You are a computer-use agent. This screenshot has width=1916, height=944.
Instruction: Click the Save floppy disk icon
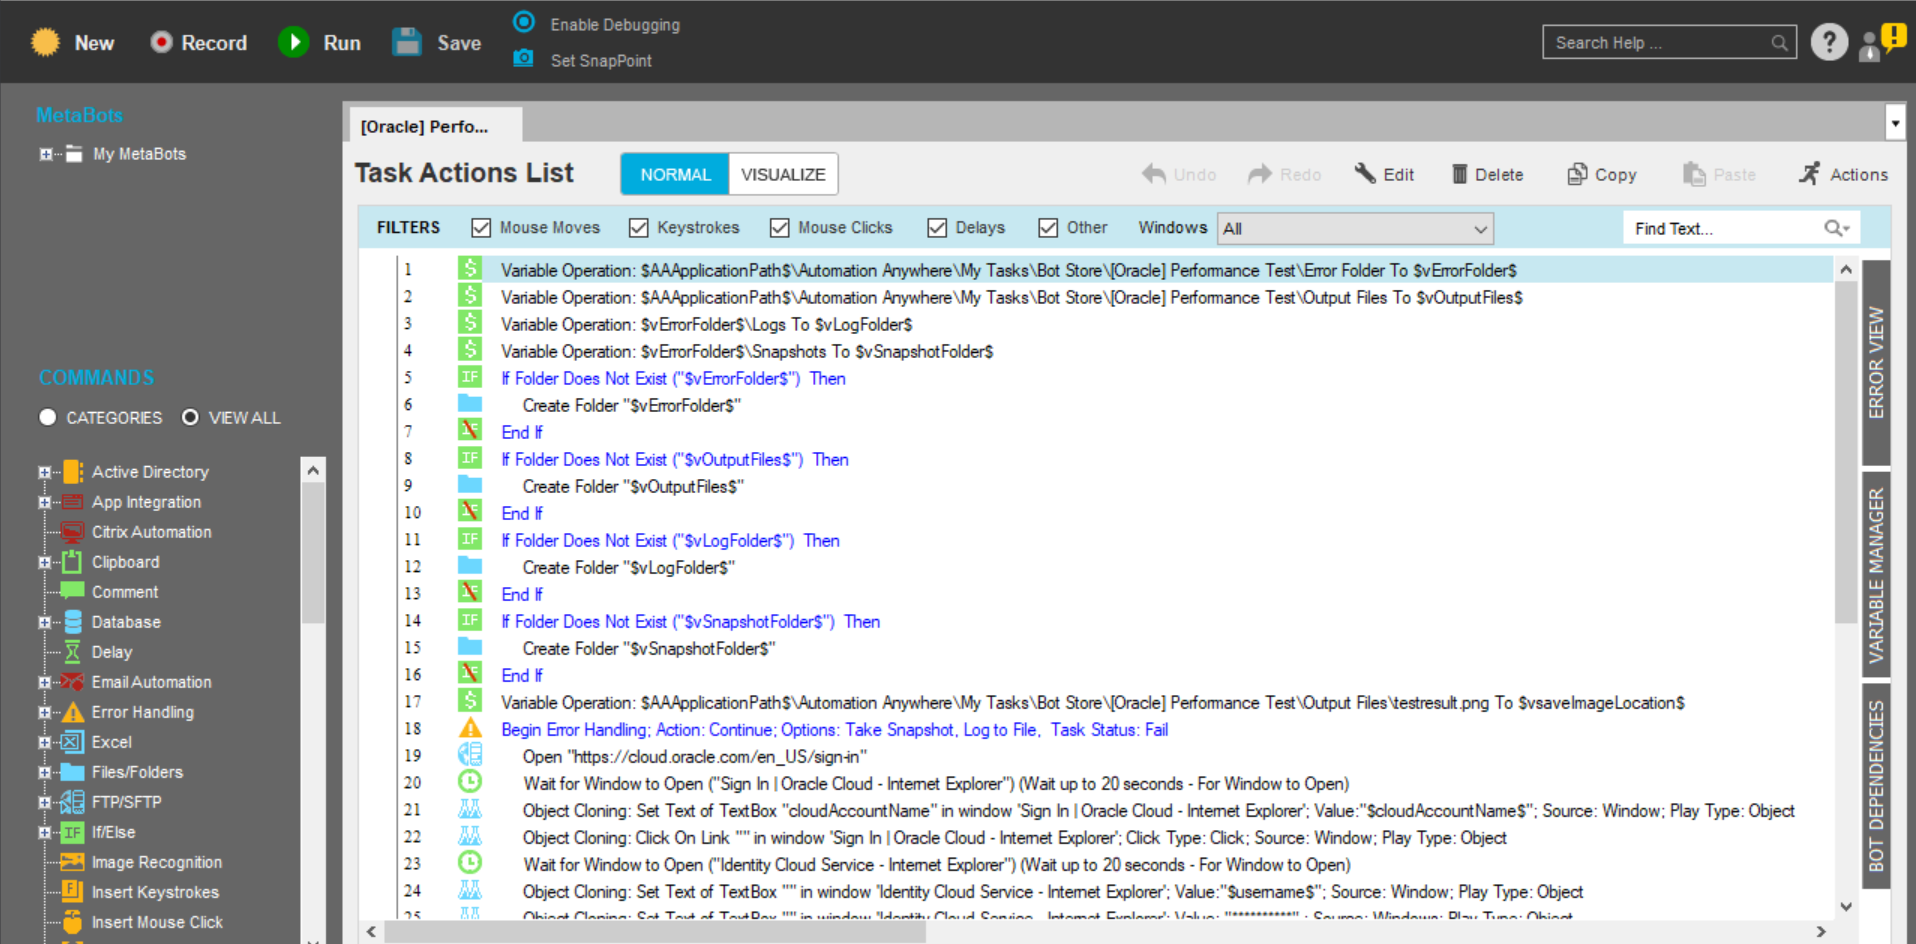[x=407, y=42]
